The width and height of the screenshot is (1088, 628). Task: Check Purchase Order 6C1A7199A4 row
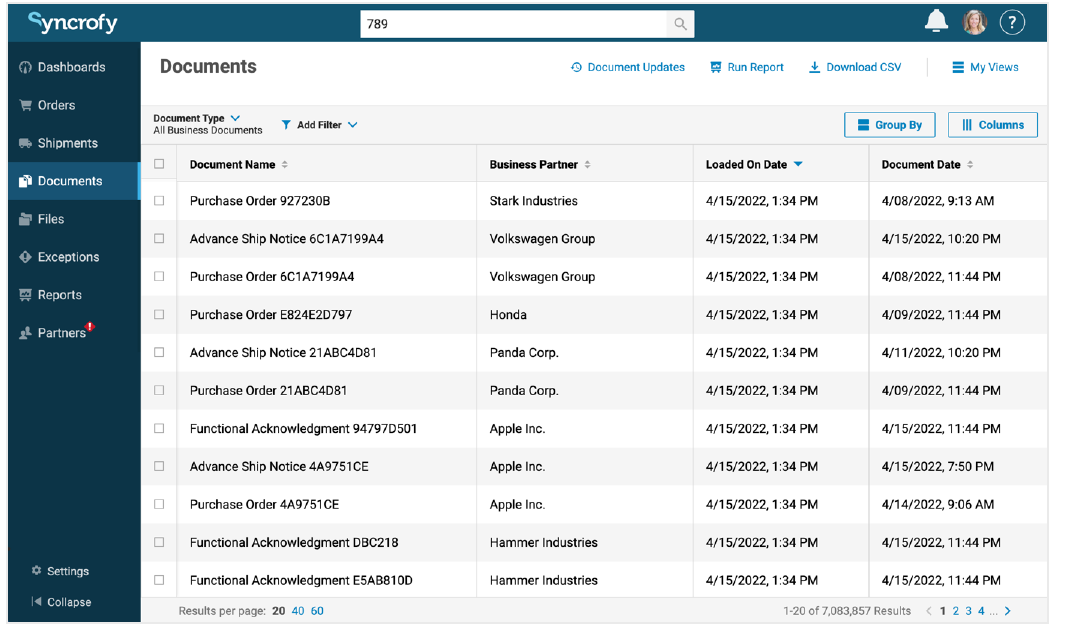pyautogui.click(x=159, y=276)
